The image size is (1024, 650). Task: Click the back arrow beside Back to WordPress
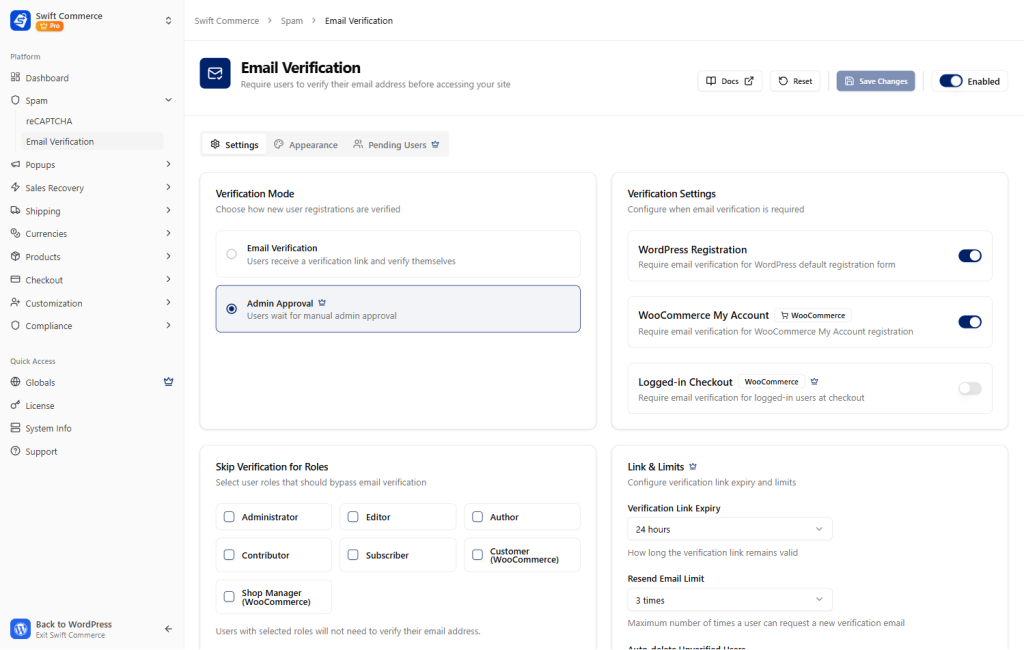(x=168, y=628)
